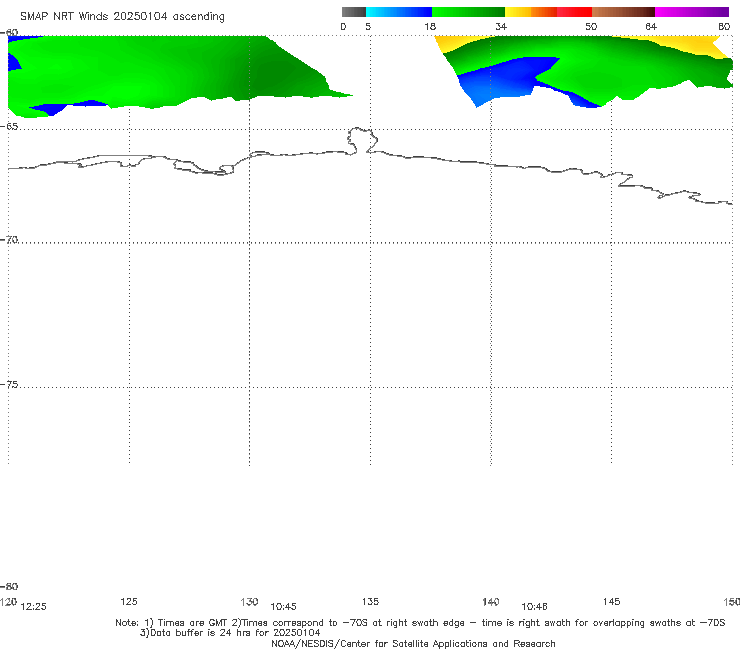
Task: Click the latitude label '-70'
Action: click(9, 239)
